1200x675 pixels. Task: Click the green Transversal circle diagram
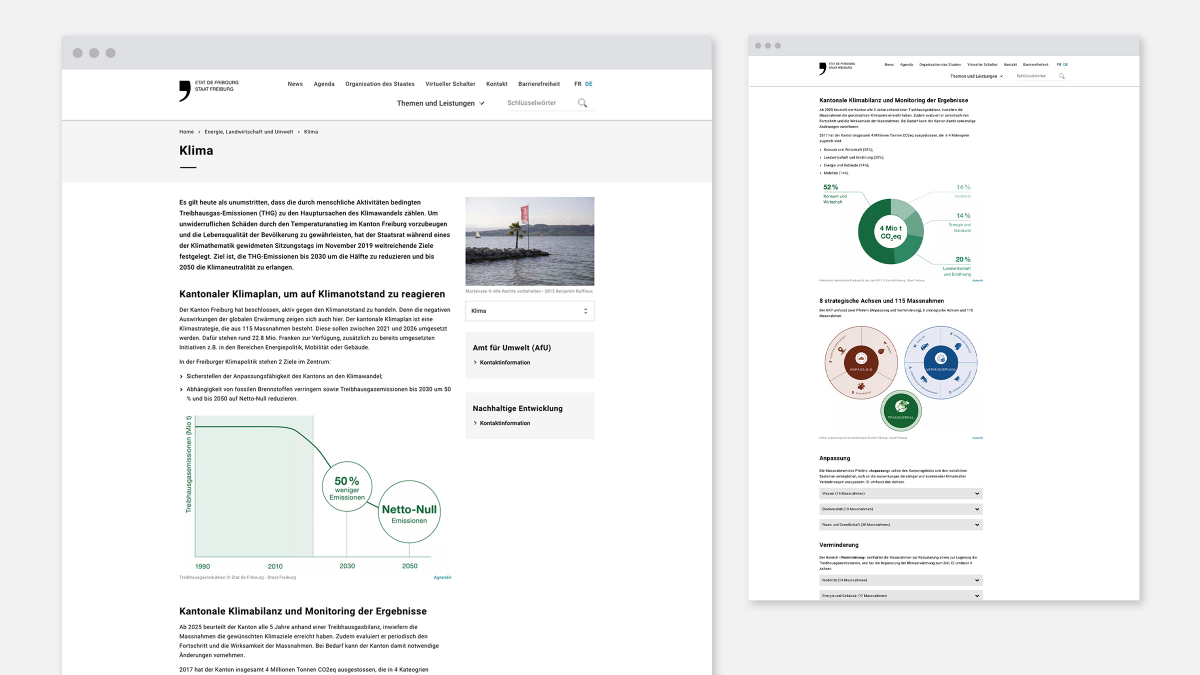point(901,410)
